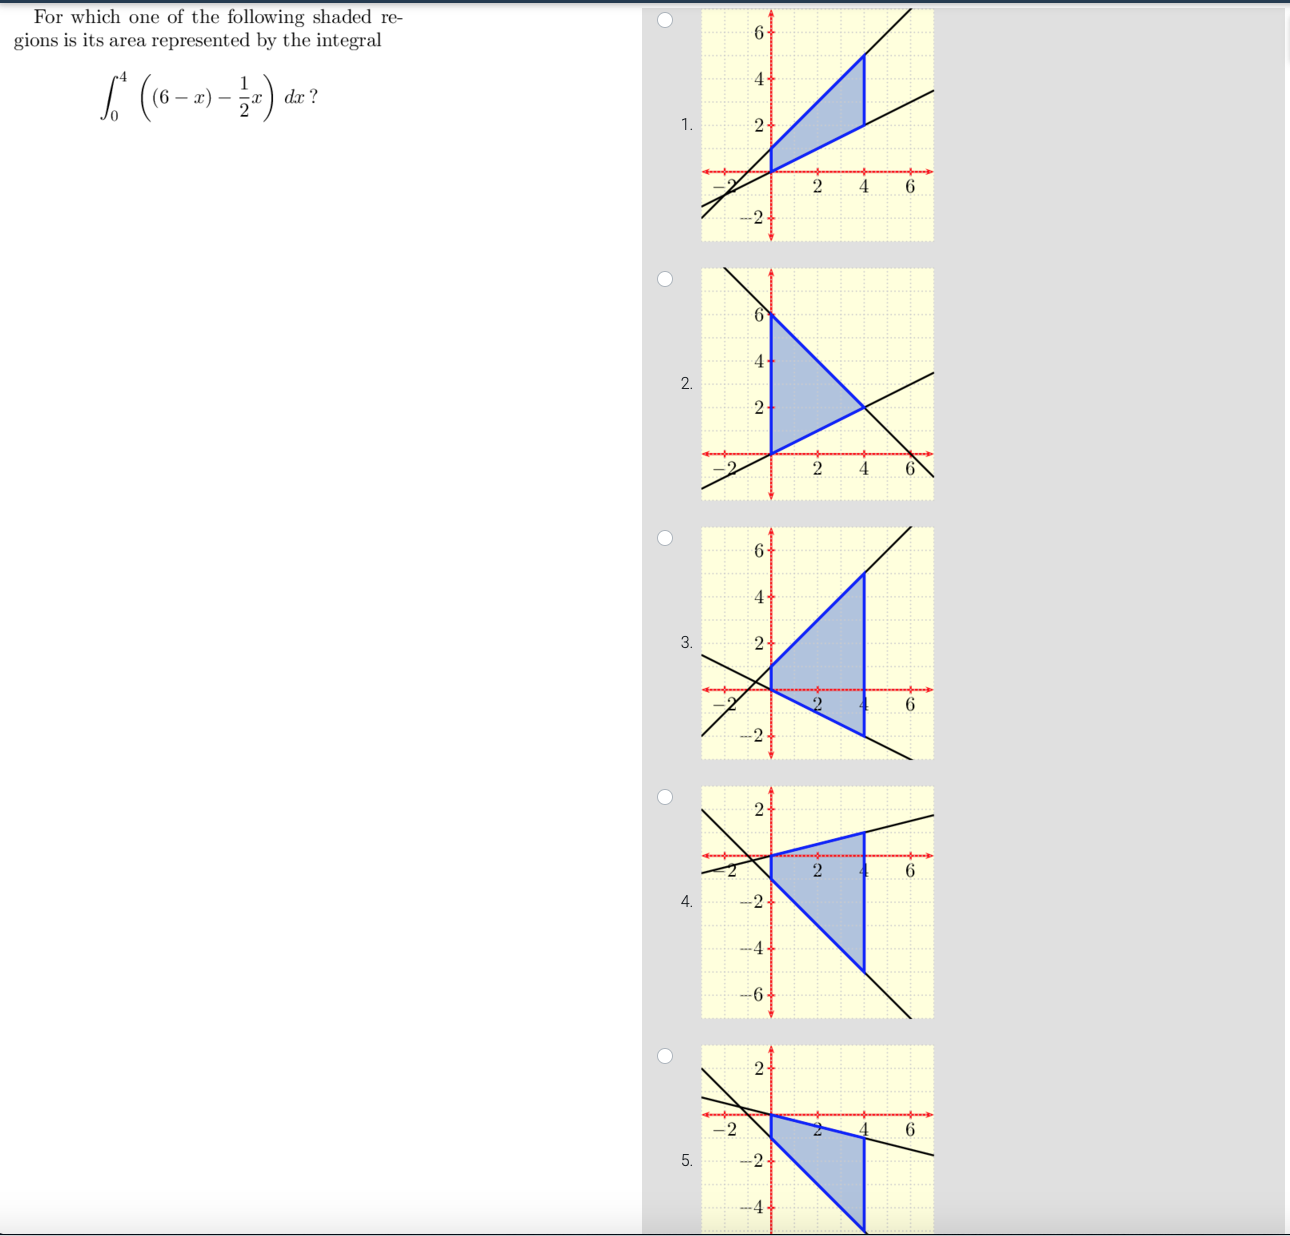This screenshot has height=1236, width=1290.
Task: Select the radio button for option 5
Action: tap(665, 1054)
